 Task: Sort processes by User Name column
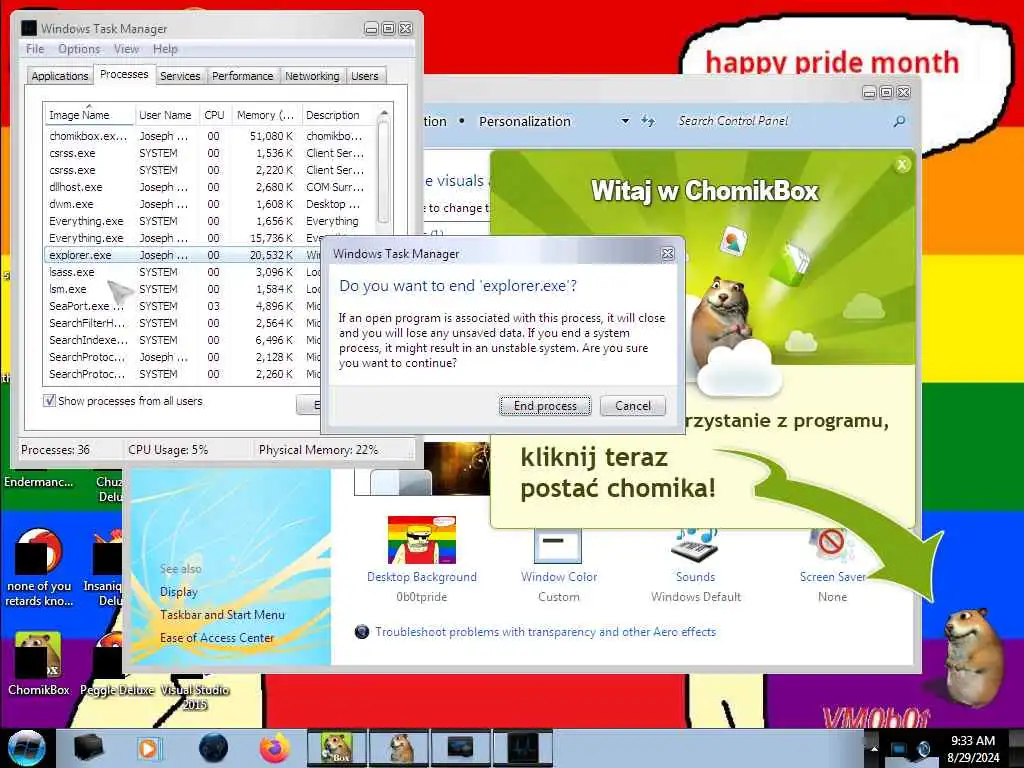[165, 115]
